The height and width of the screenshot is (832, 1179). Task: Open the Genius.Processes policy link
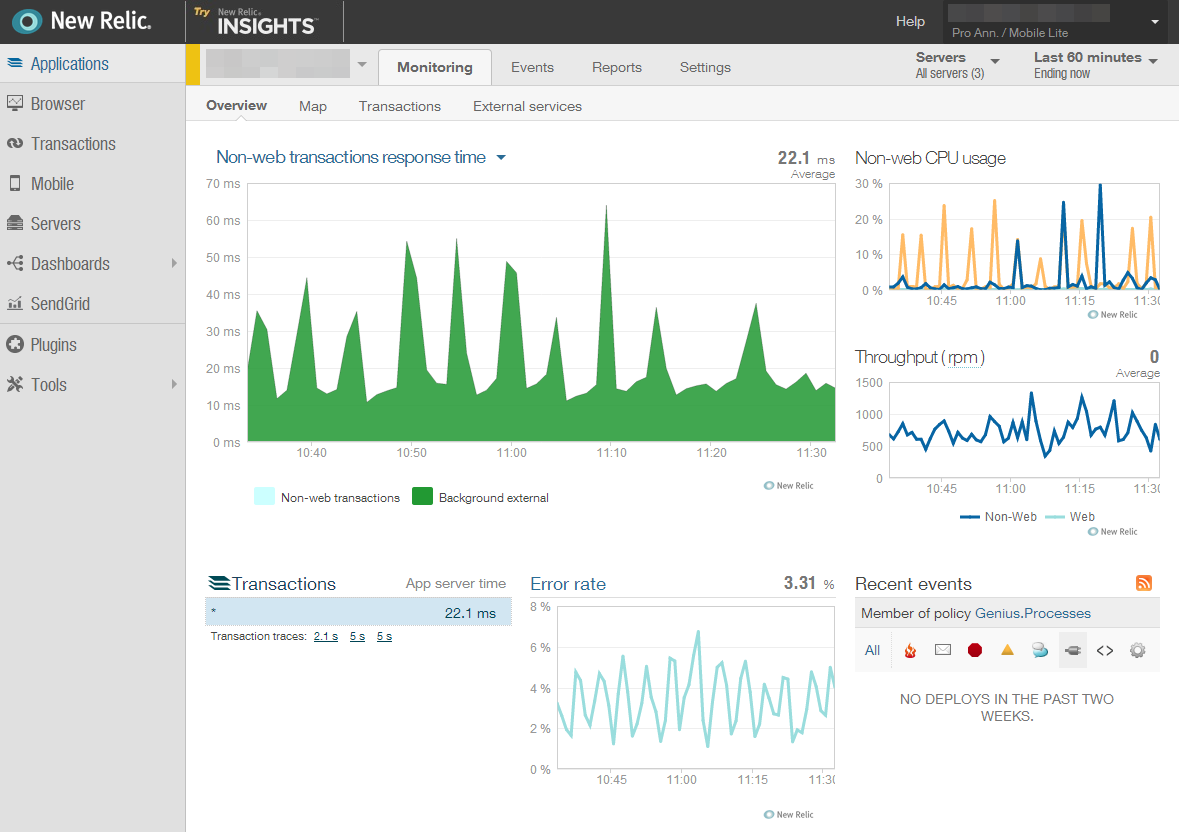[1032, 613]
